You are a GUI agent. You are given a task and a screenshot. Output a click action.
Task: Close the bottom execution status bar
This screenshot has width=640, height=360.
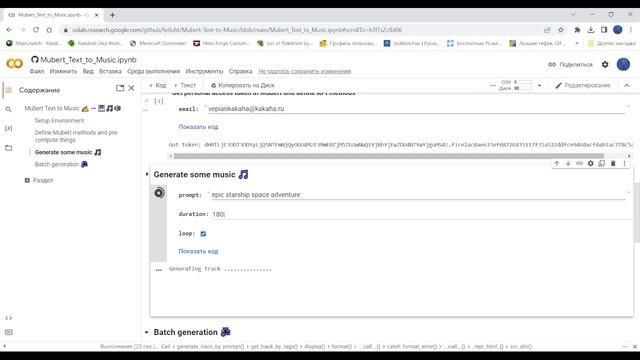tap(635, 347)
